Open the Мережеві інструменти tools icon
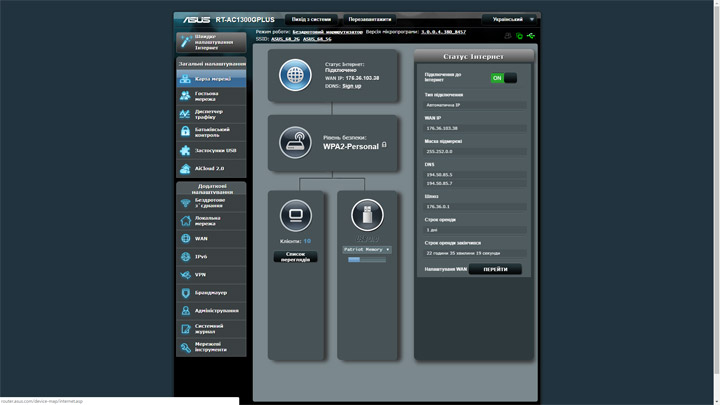This screenshot has height=405, width=720. [186, 347]
